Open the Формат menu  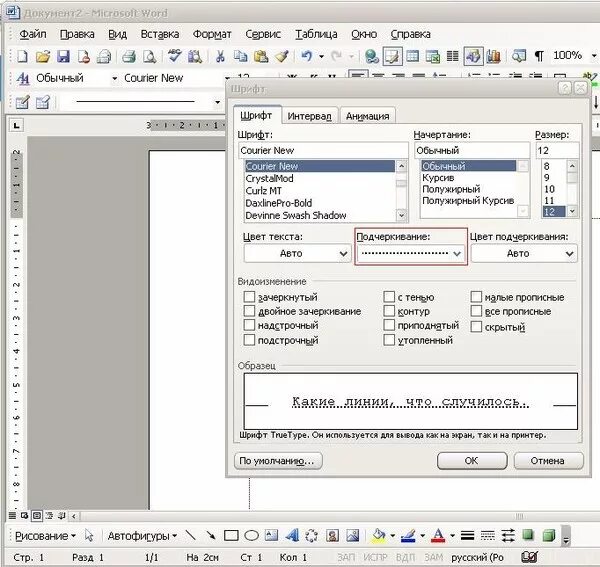click(x=212, y=34)
